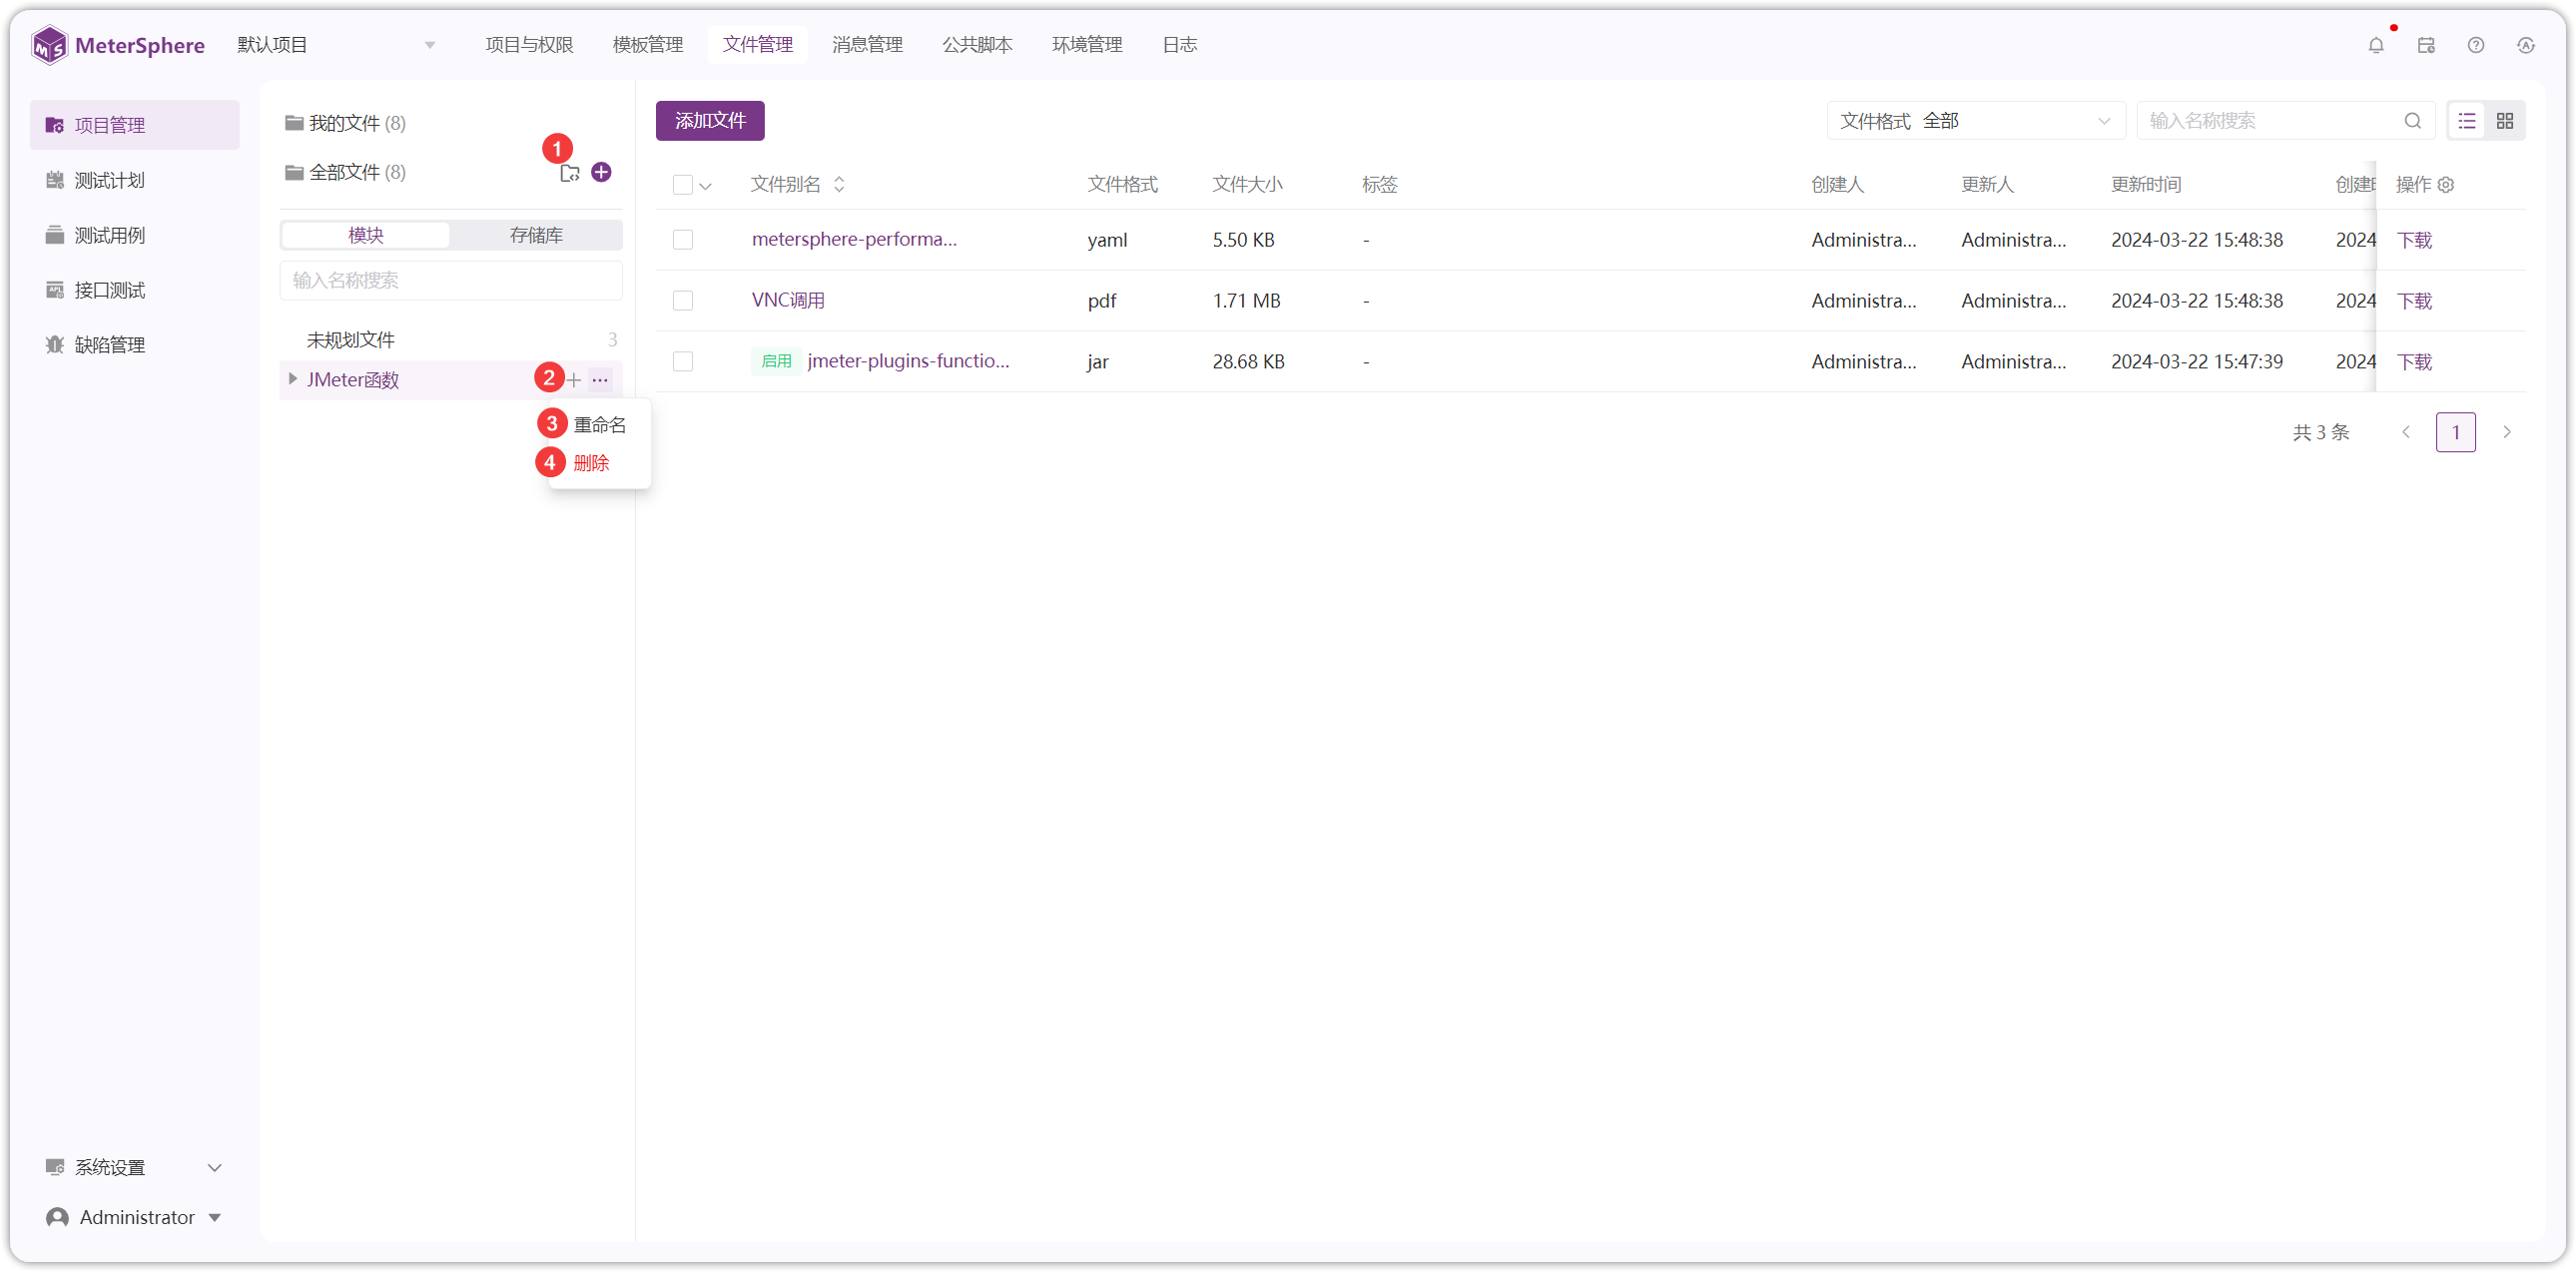The image size is (2576, 1272).
Task: Choose 重命名 from the context menu
Action: click(600, 425)
